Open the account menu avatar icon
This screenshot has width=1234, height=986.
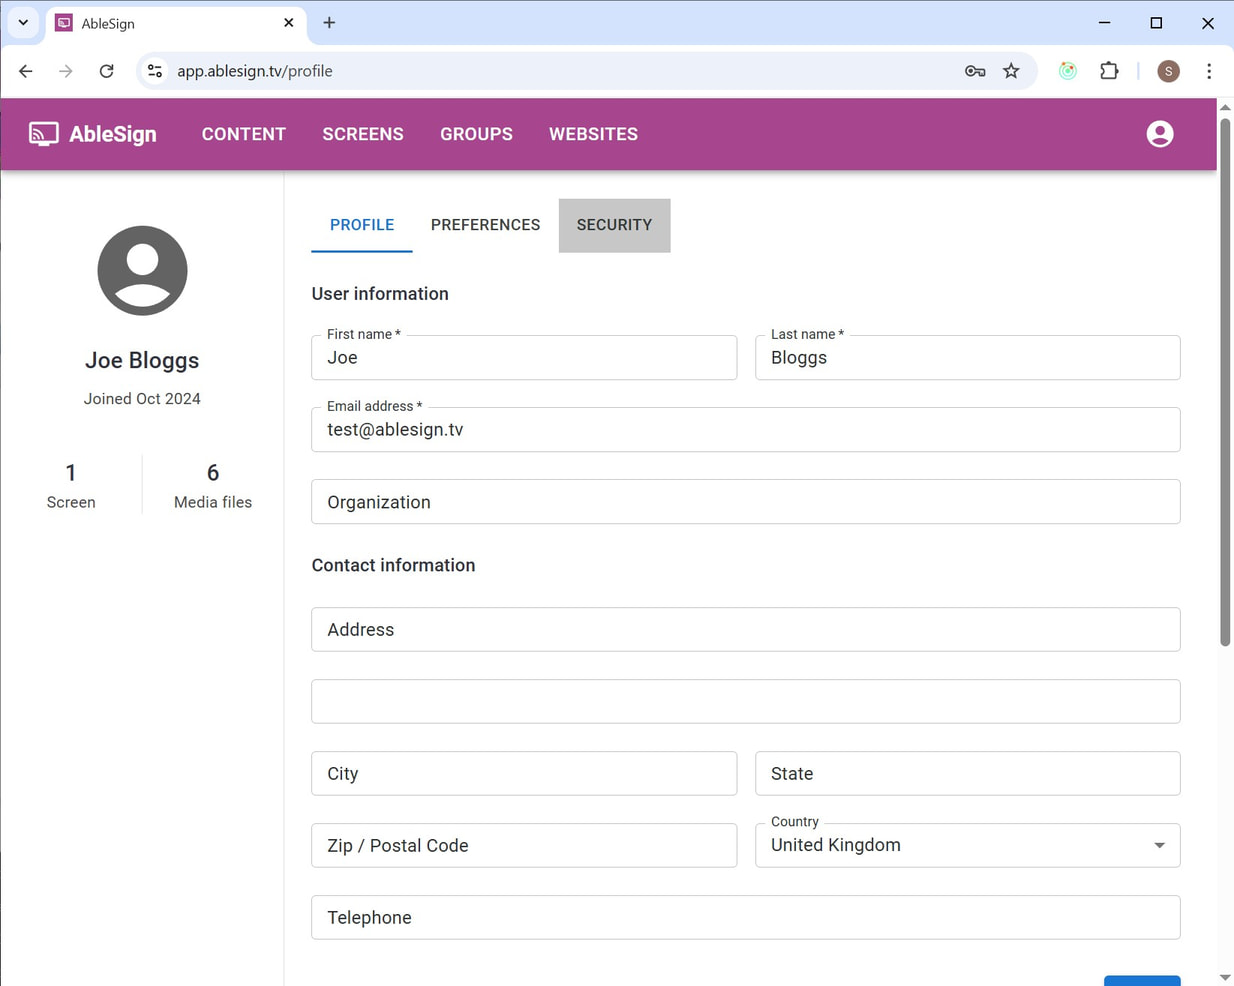click(x=1159, y=134)
